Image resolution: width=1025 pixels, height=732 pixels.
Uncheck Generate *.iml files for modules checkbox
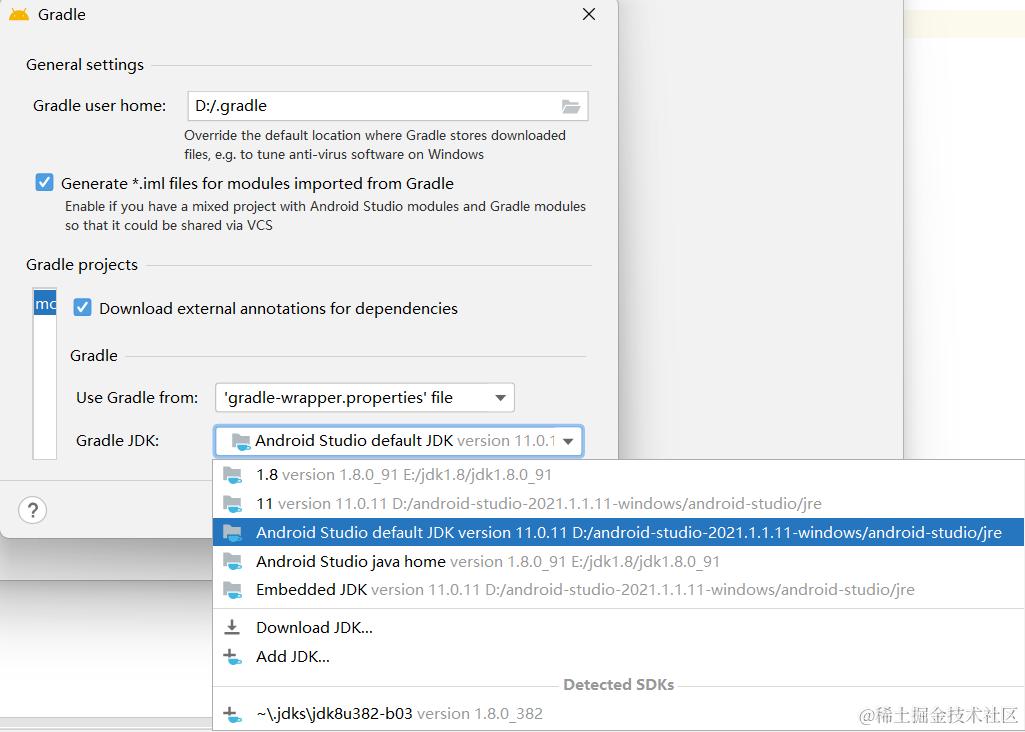(44, 182)
